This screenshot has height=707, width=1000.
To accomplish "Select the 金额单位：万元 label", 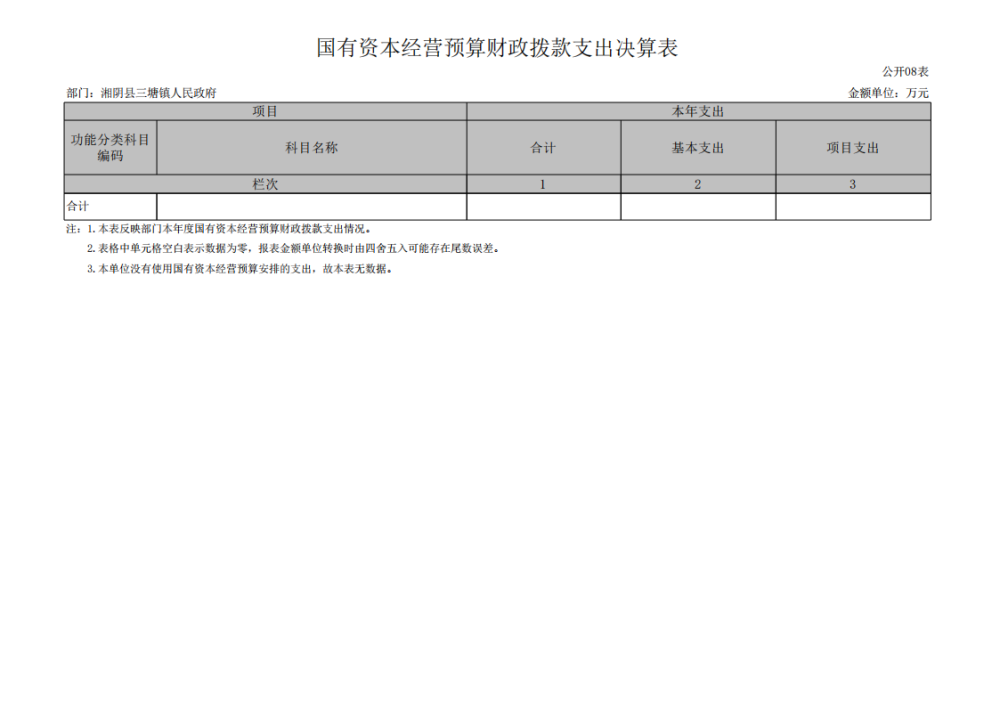I will click(x=888, y=93).
